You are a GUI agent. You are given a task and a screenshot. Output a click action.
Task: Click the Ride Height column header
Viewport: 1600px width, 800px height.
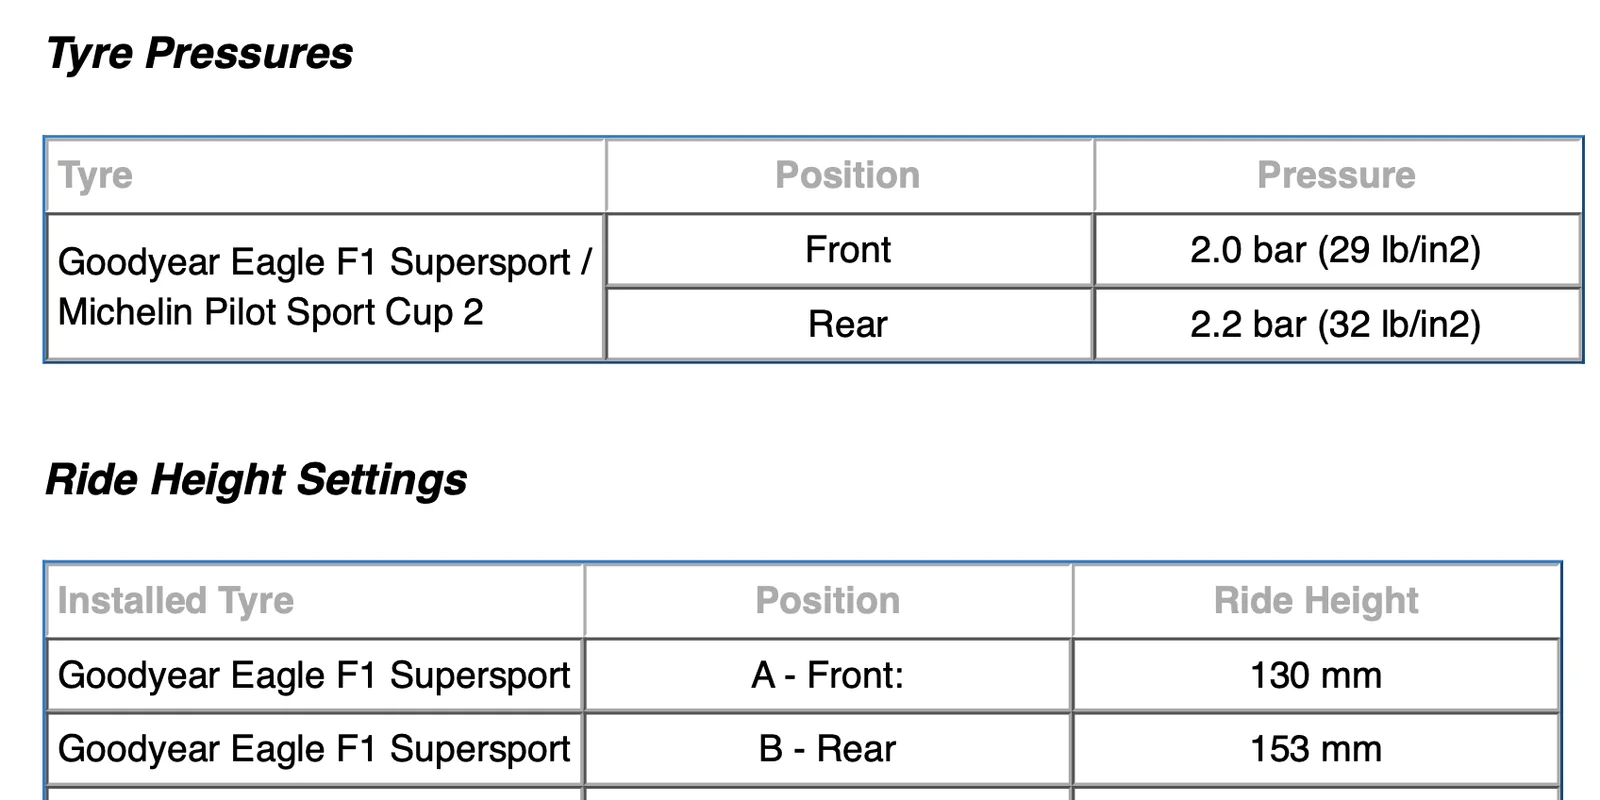(1316, 601)
